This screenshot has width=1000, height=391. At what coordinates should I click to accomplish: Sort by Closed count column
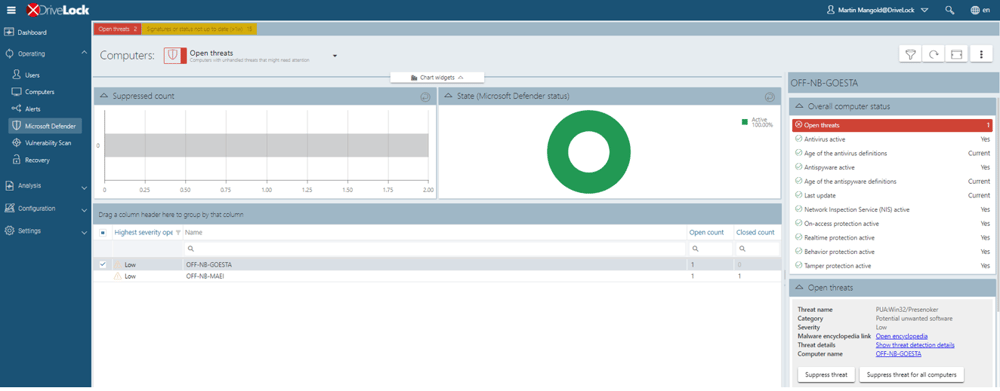pos(755,233)
